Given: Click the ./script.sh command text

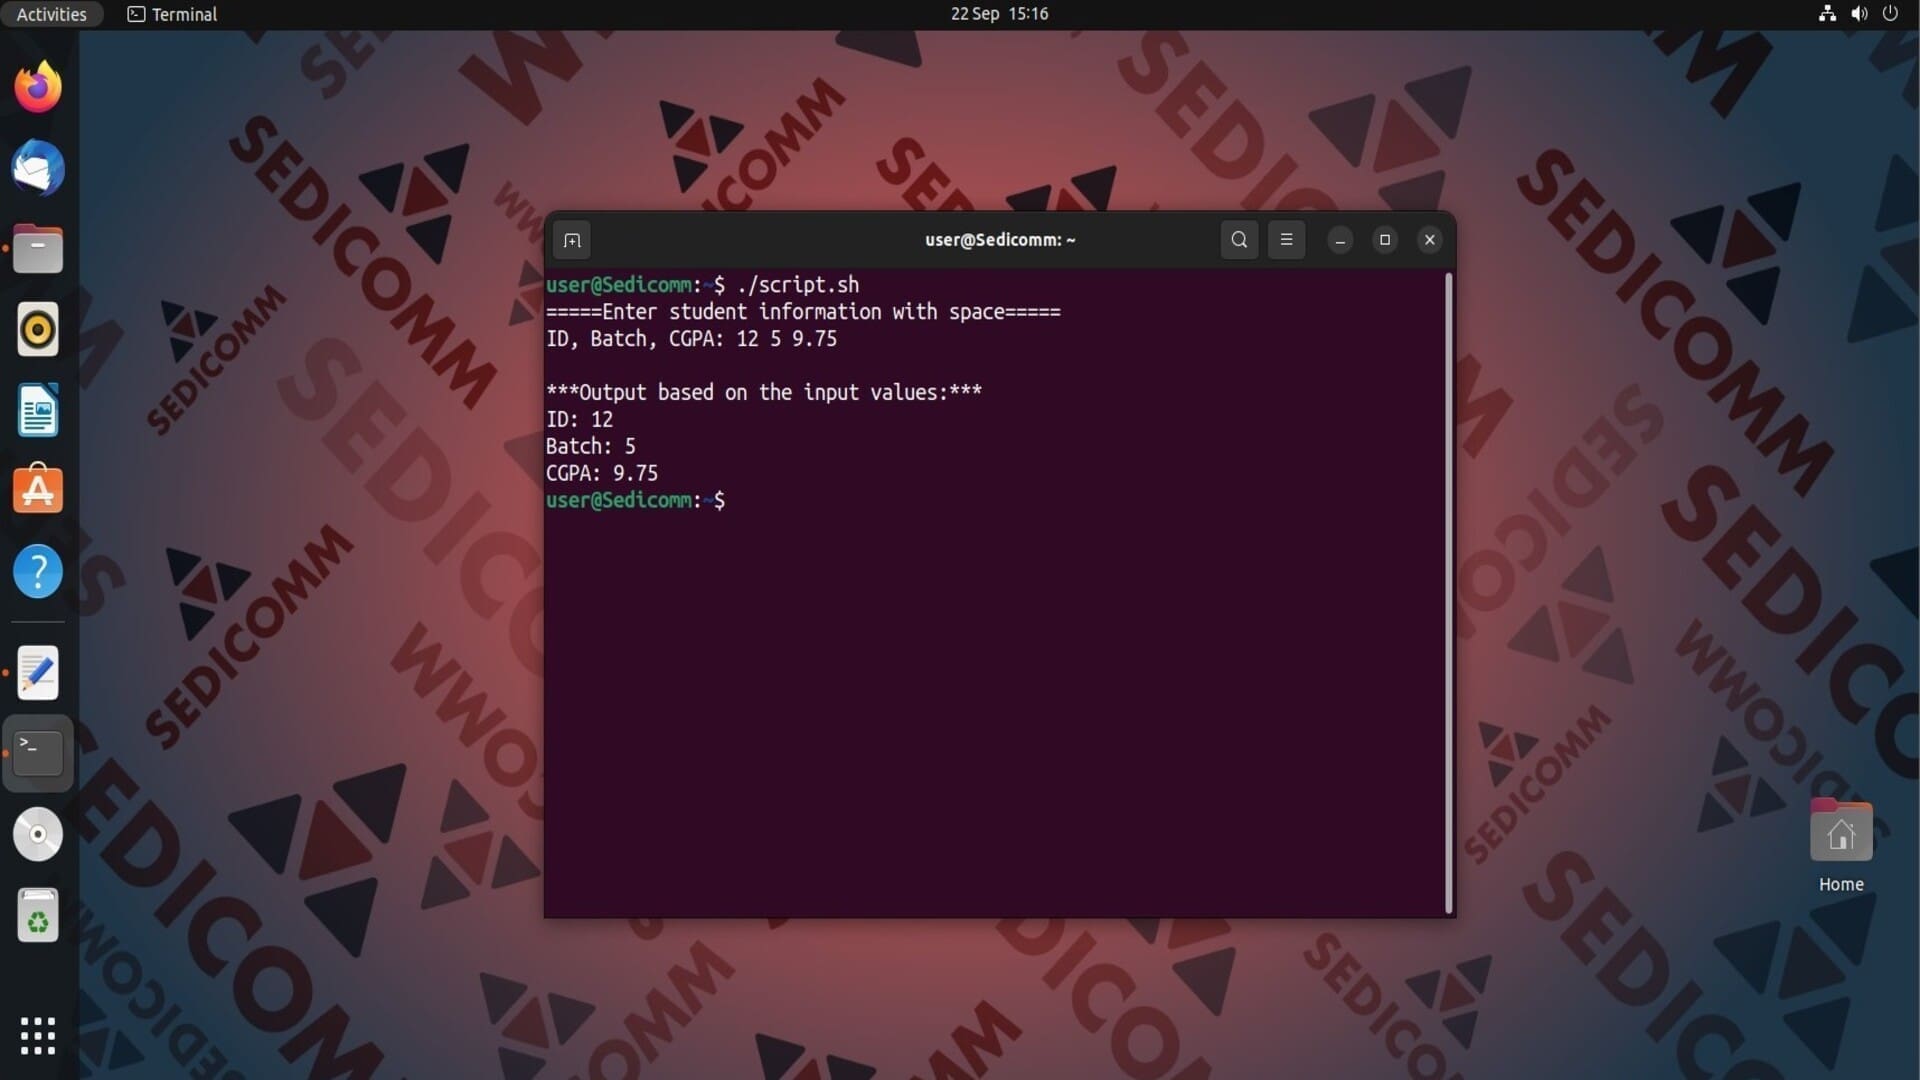Looking at the screenshot, I should pos(798,285).
